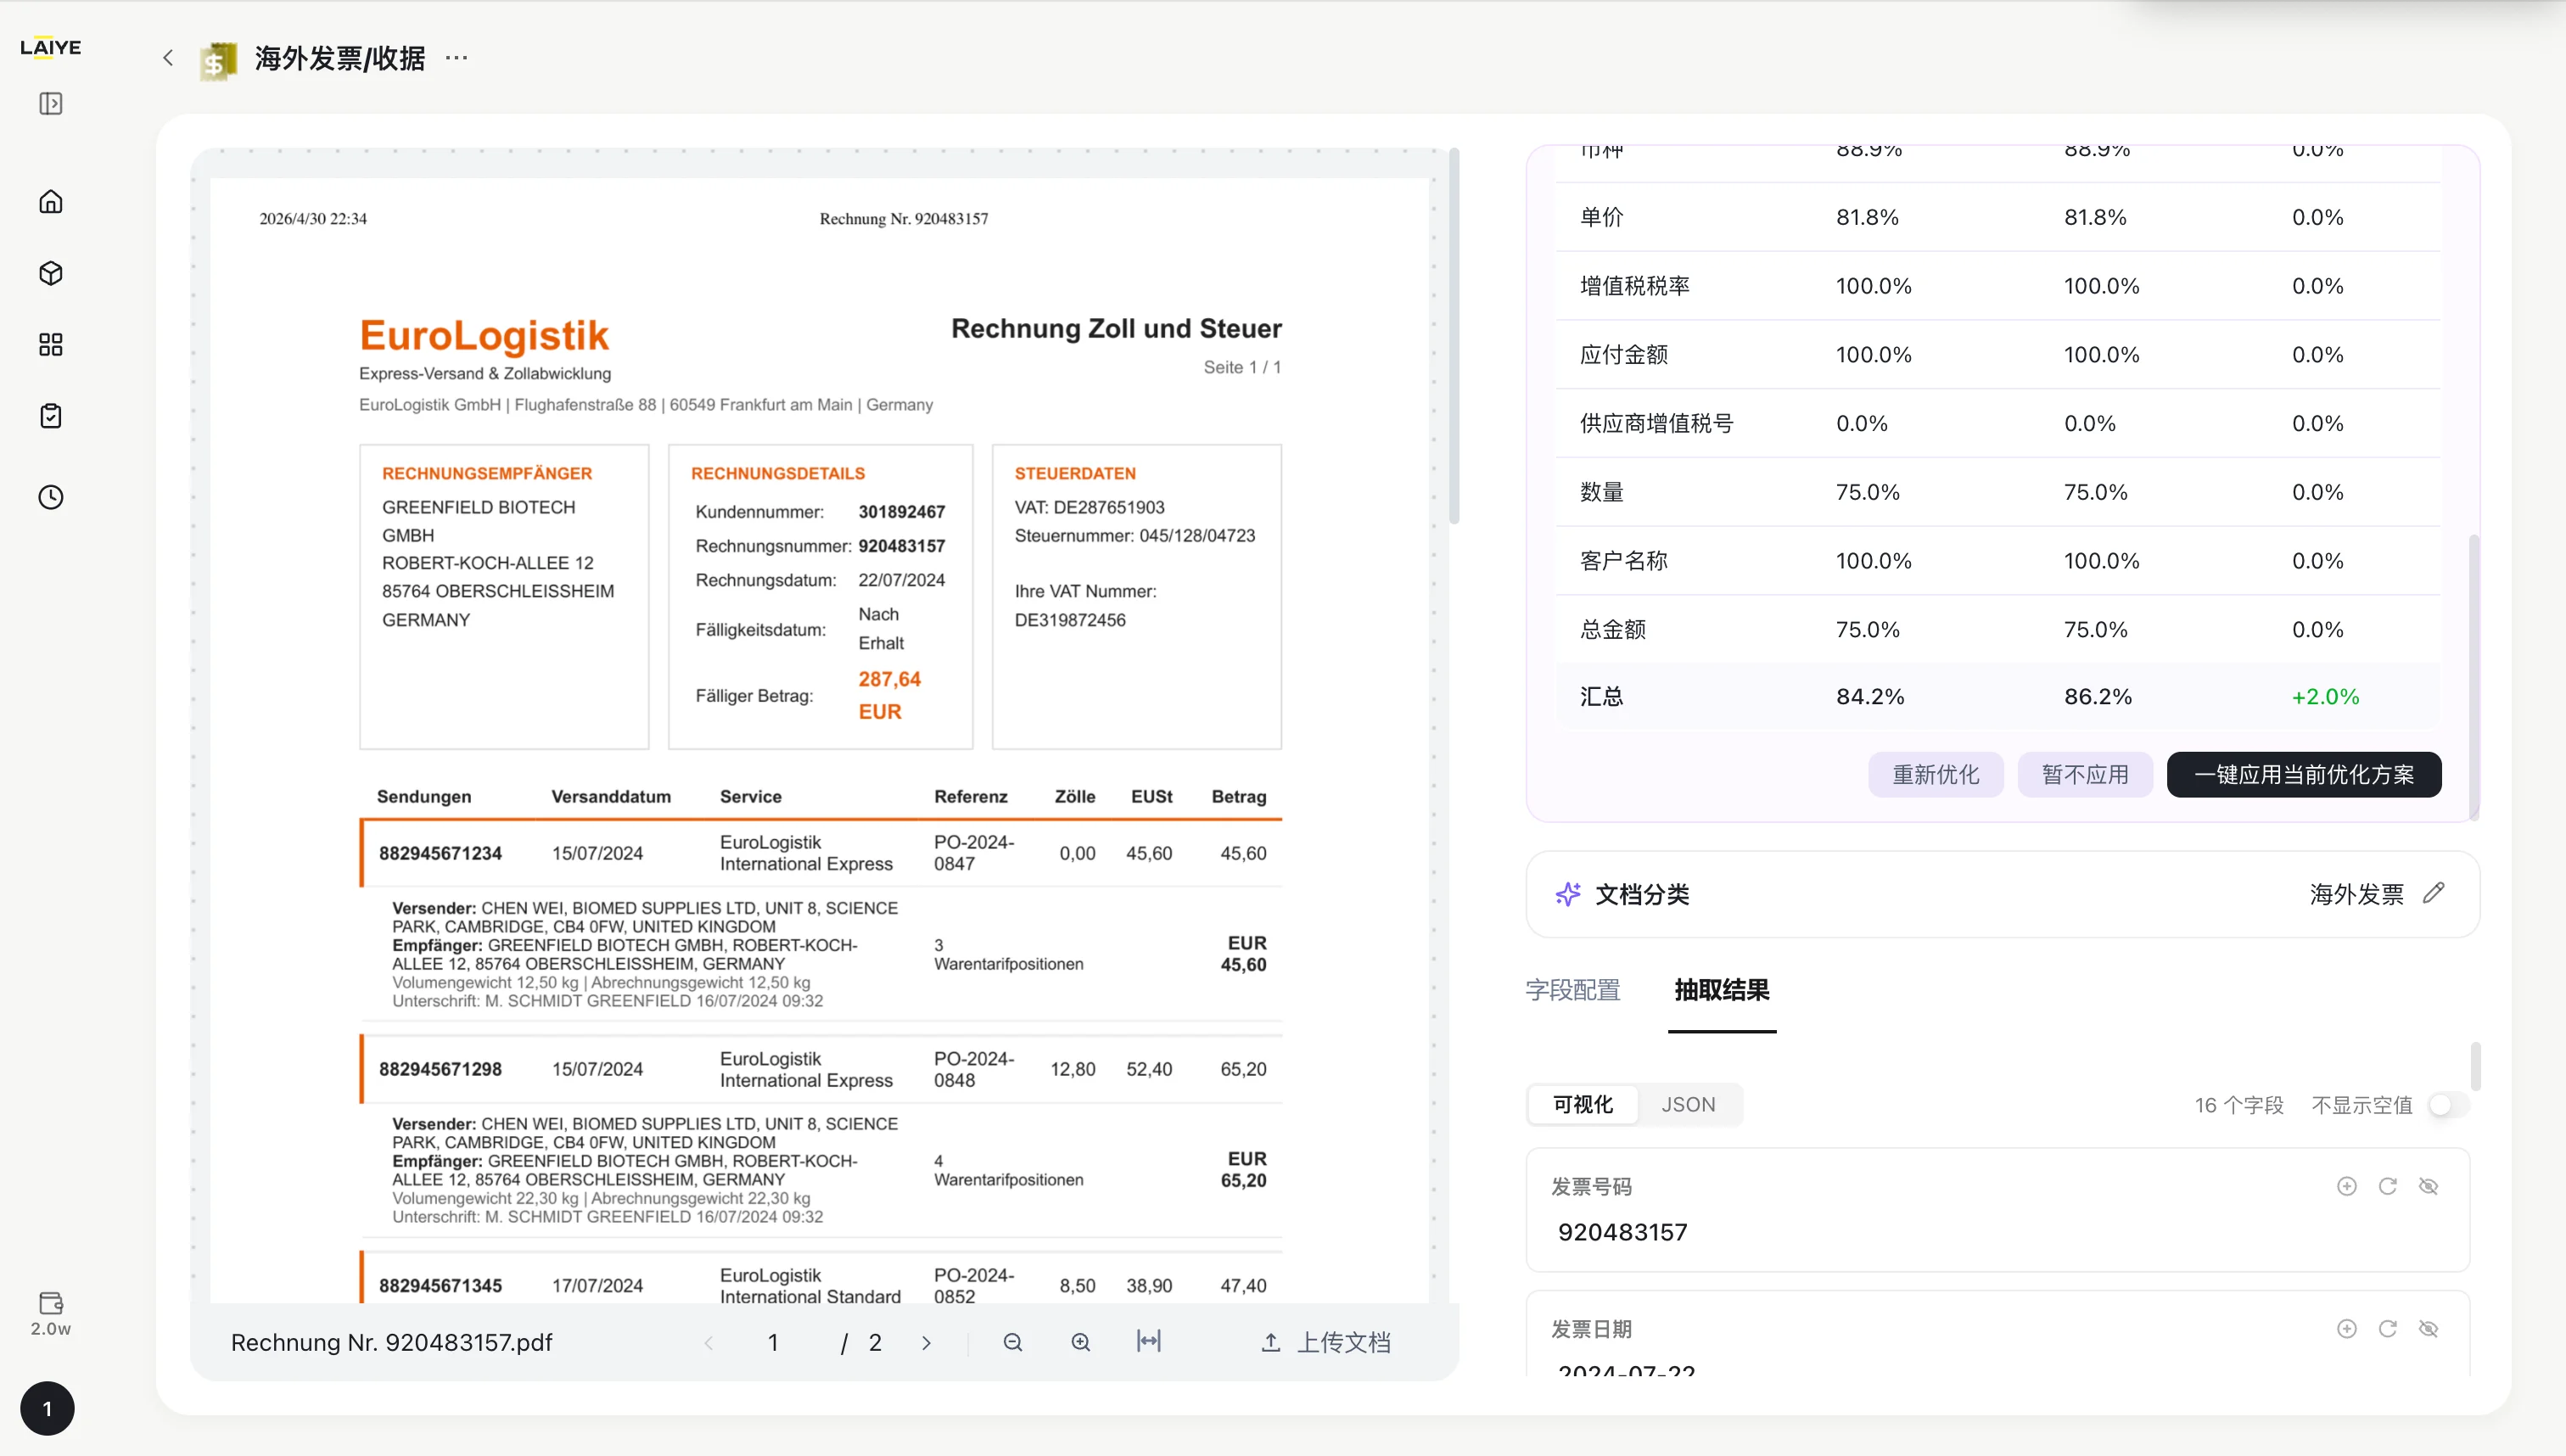
Task: Toggle the 不显示空值 switch
Action: tap(2448, 1105)
